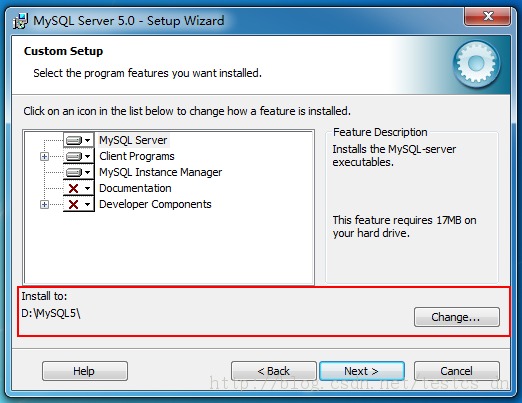
Task: Click the Next > button
Action: [362, 371]
